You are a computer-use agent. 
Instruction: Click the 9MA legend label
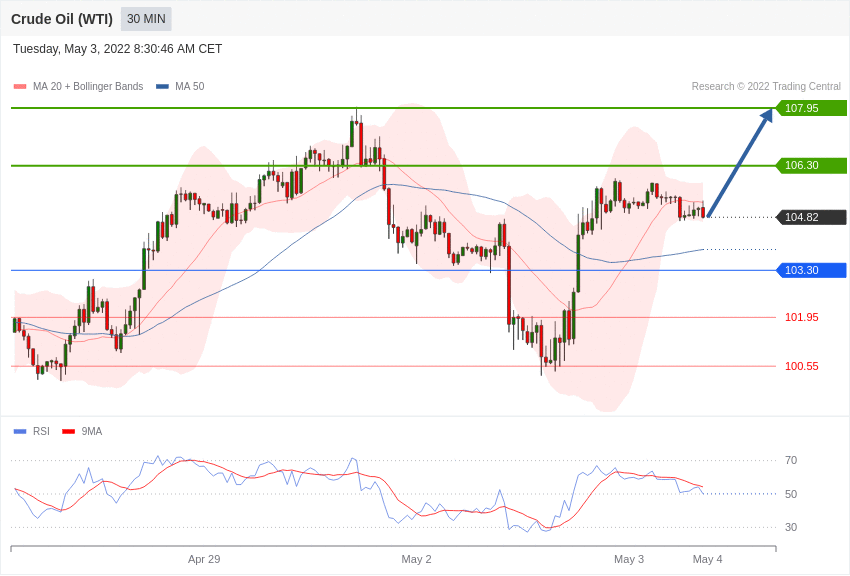(x=92, y=431)
